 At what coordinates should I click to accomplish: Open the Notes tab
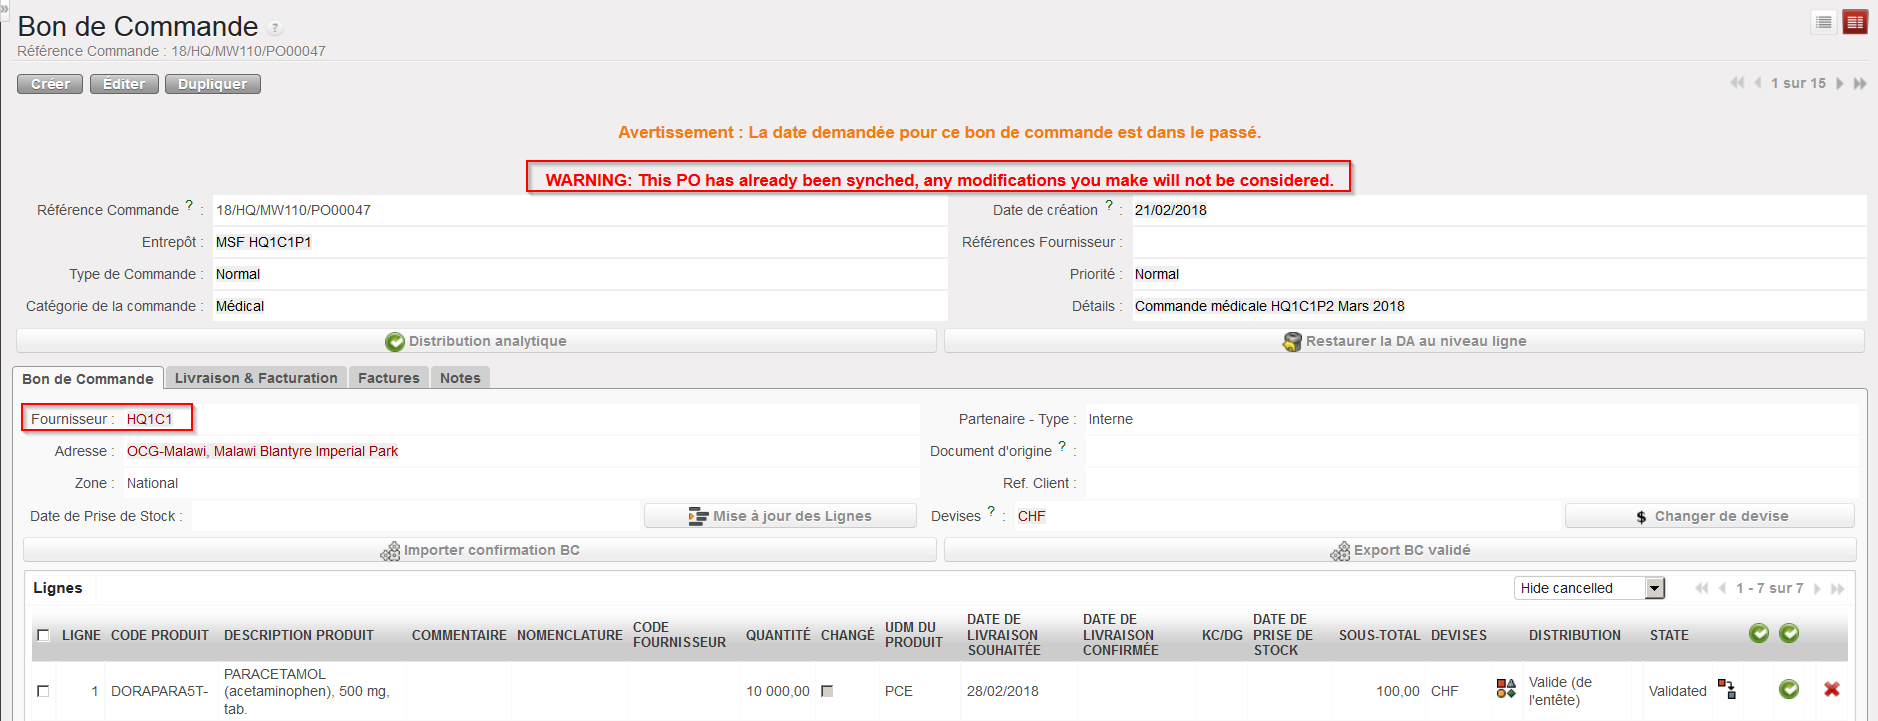click(460, 378)
